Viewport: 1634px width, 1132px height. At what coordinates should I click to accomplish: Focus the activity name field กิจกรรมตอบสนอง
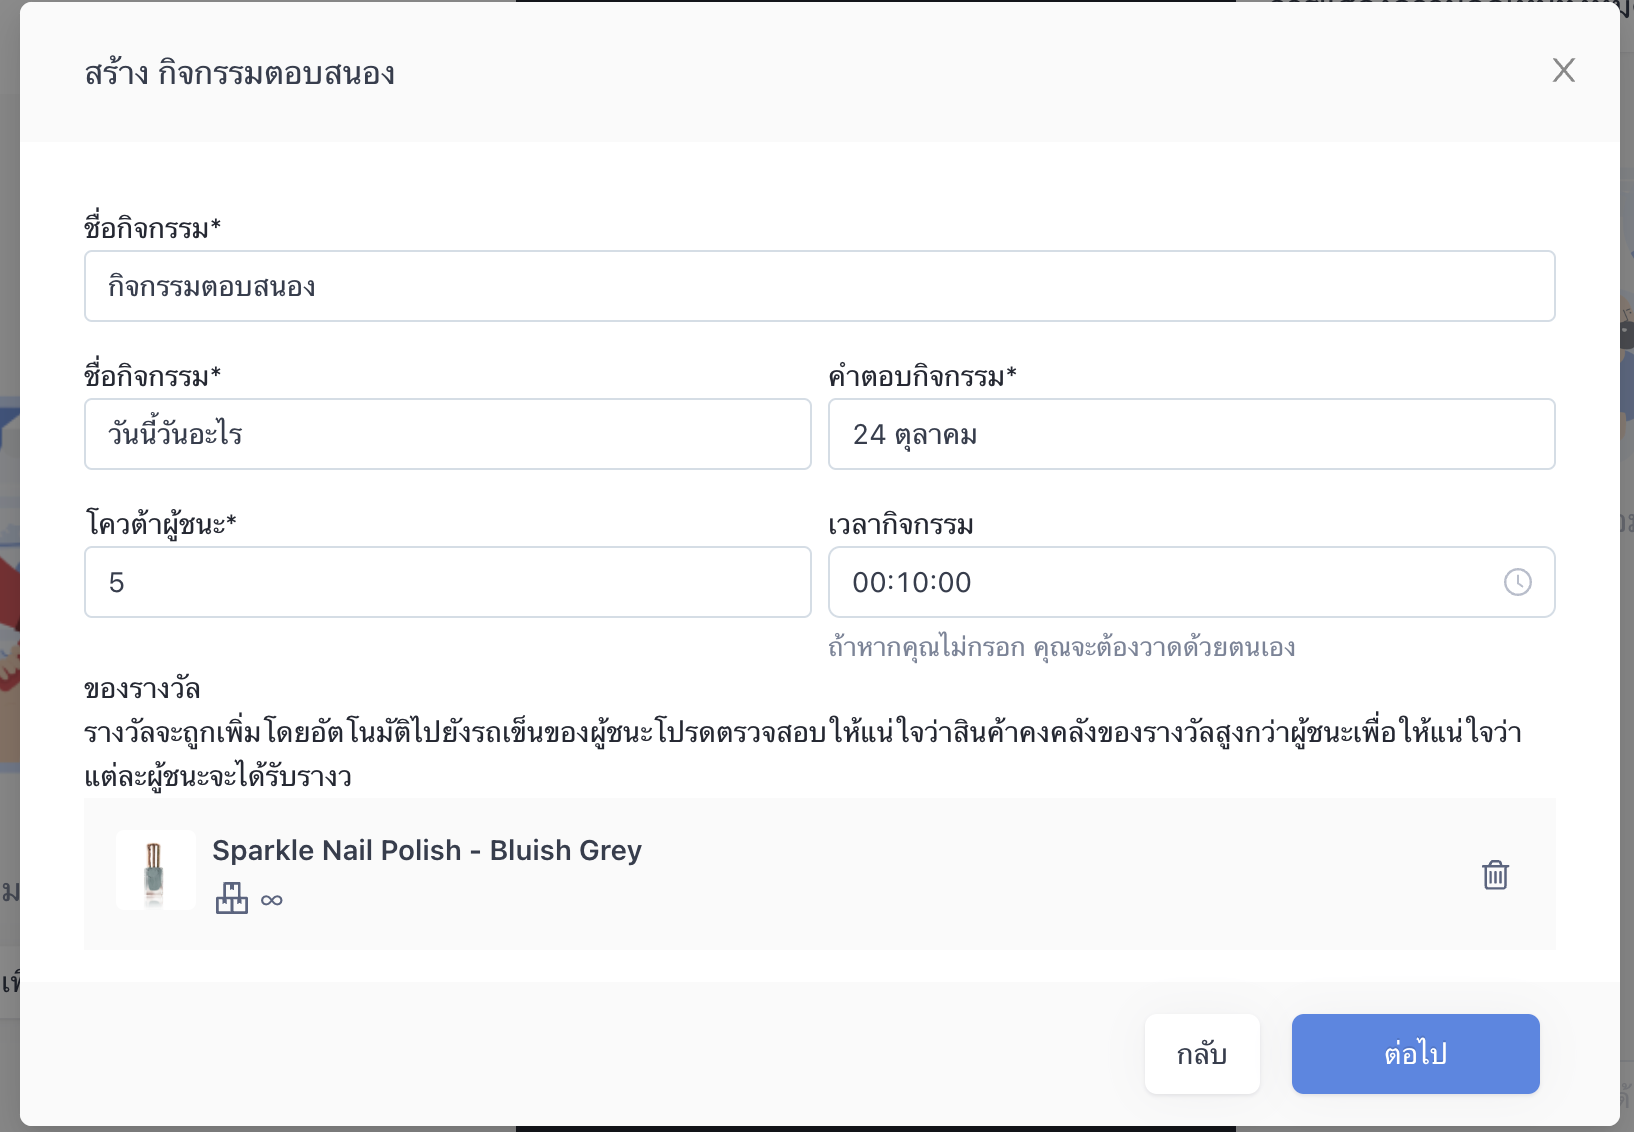[x=819, y=286]
